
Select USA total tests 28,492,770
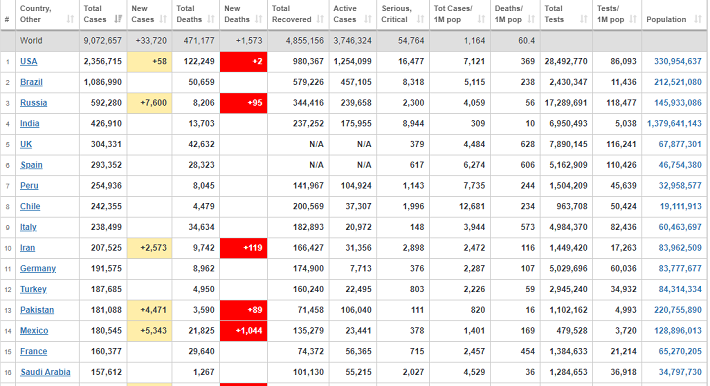[x=566, y=62]
